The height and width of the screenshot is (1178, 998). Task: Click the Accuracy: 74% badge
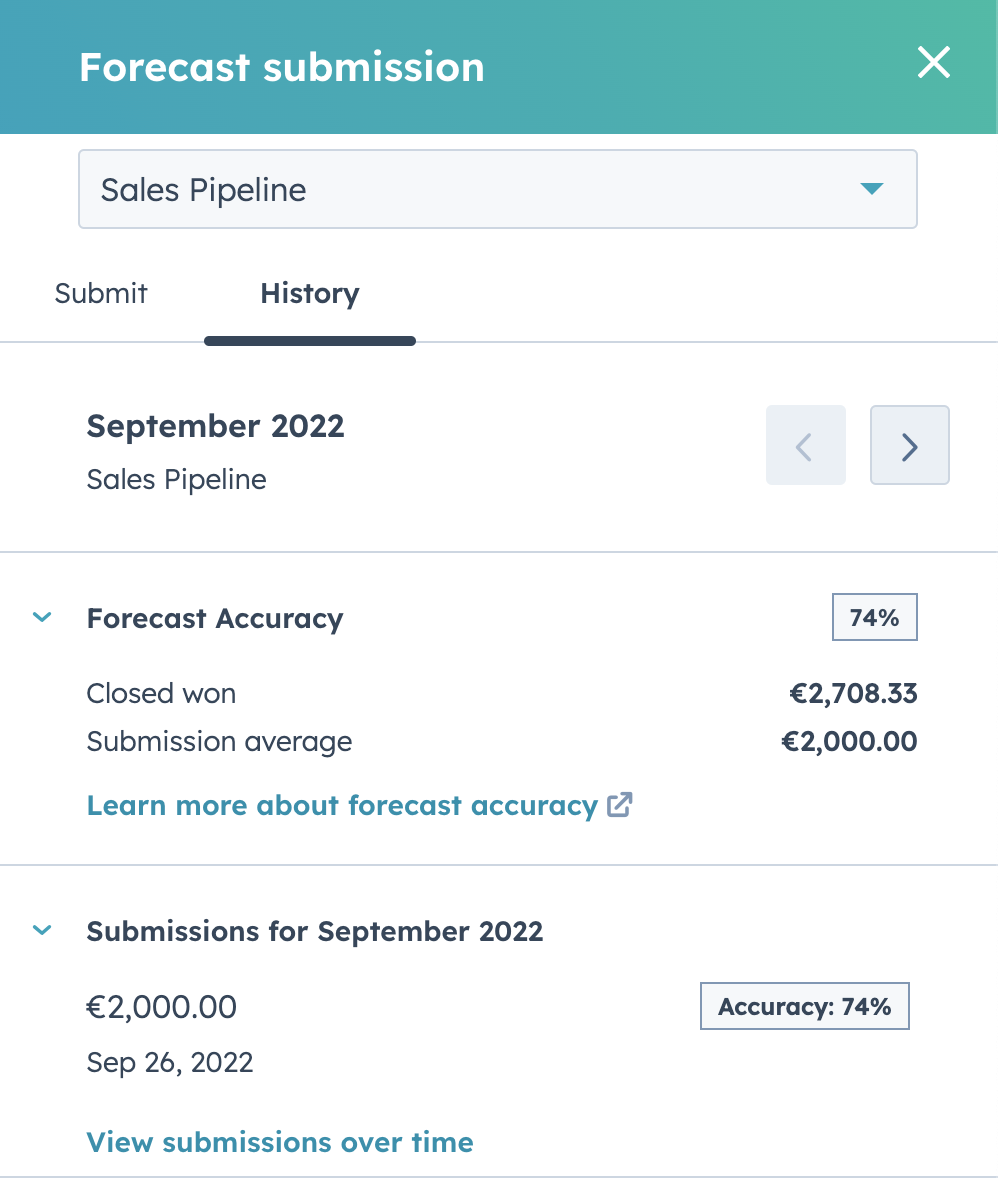pyautogui.click(x=804, y=1006)
